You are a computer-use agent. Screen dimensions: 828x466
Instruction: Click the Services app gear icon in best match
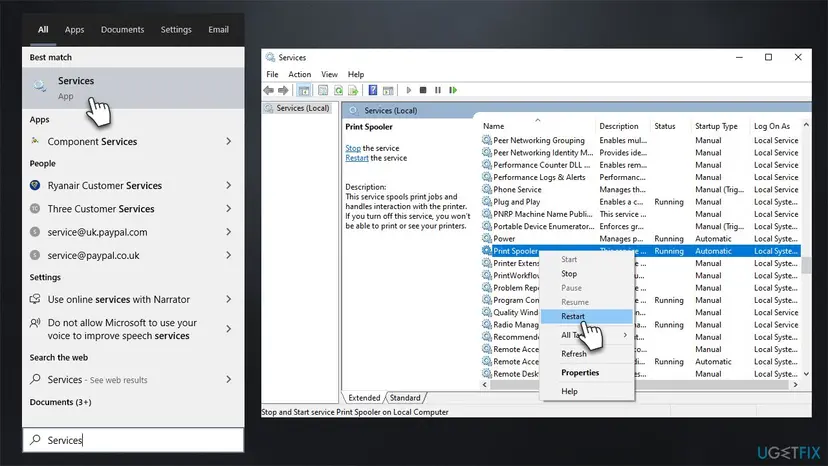point(40,86)
